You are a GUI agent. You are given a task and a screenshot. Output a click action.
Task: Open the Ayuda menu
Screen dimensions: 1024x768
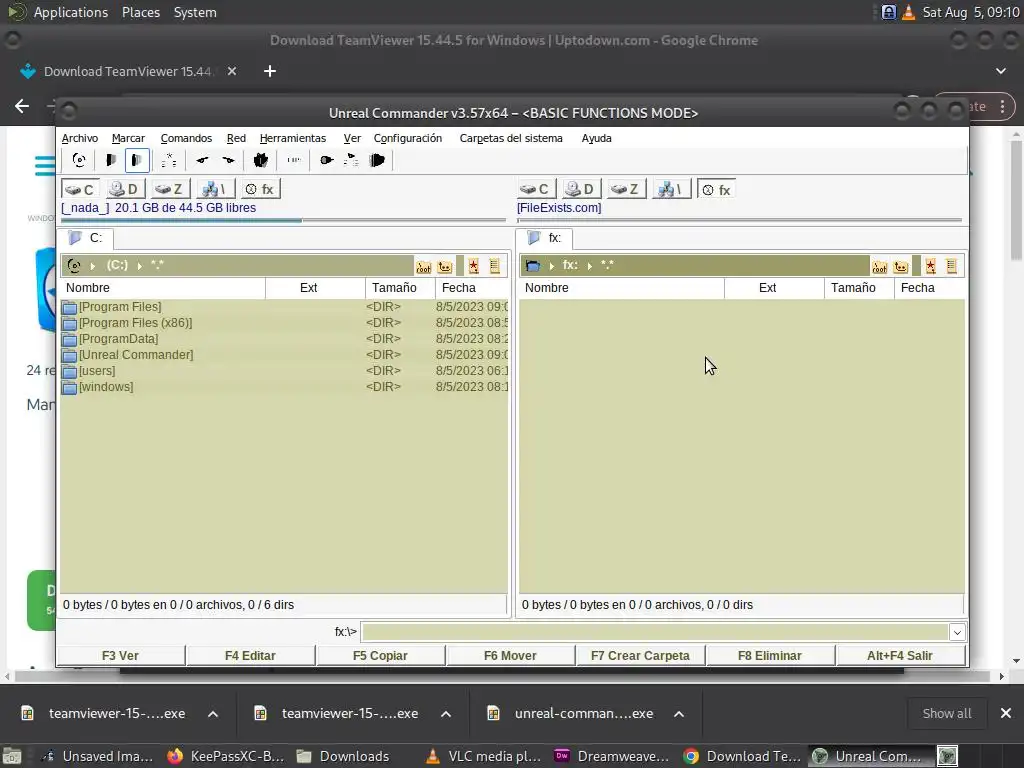(x=596, y=138)
